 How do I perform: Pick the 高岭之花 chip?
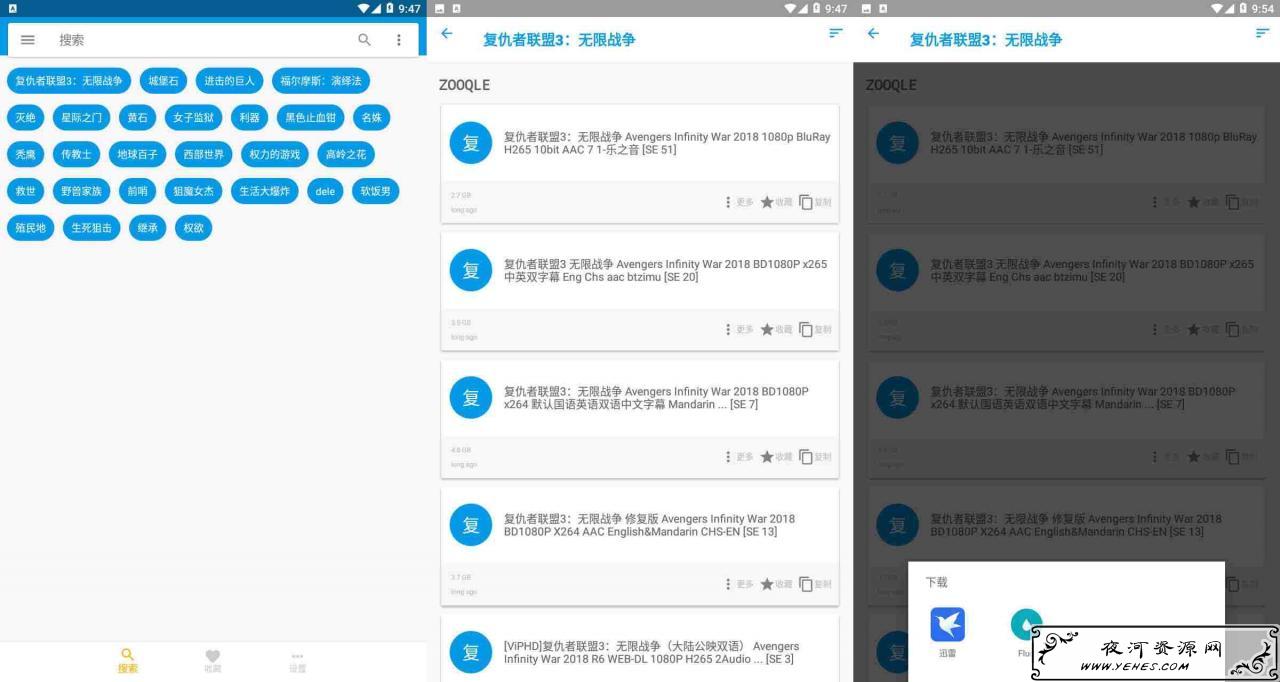[347, 155]
